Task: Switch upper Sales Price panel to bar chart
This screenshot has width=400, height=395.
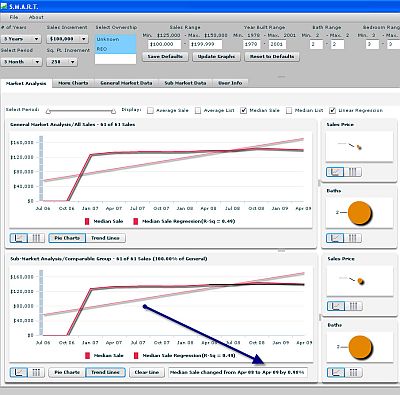Action: pos(352,172)
